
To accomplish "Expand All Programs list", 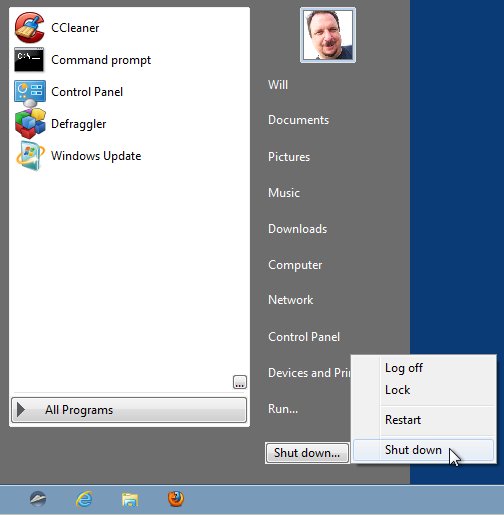I will 129,410.
